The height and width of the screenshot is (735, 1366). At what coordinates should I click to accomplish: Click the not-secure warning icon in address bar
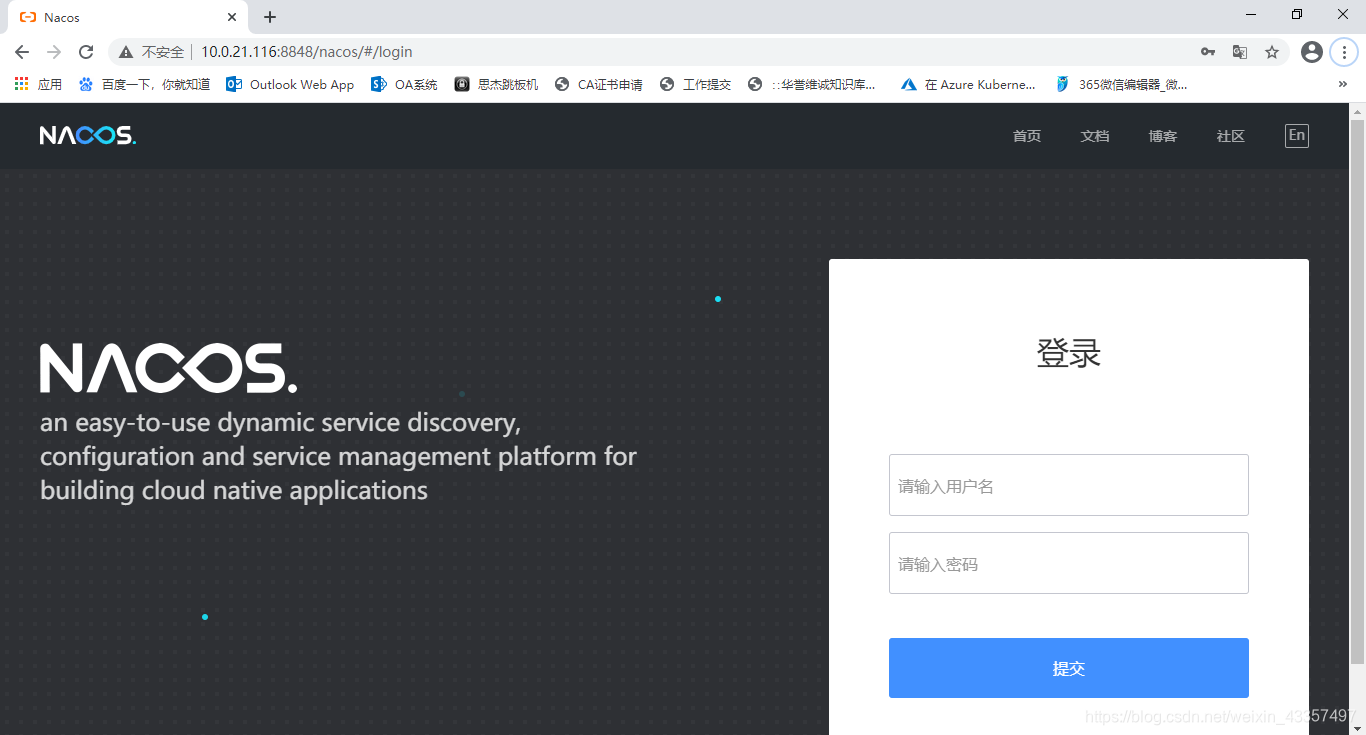126,52
